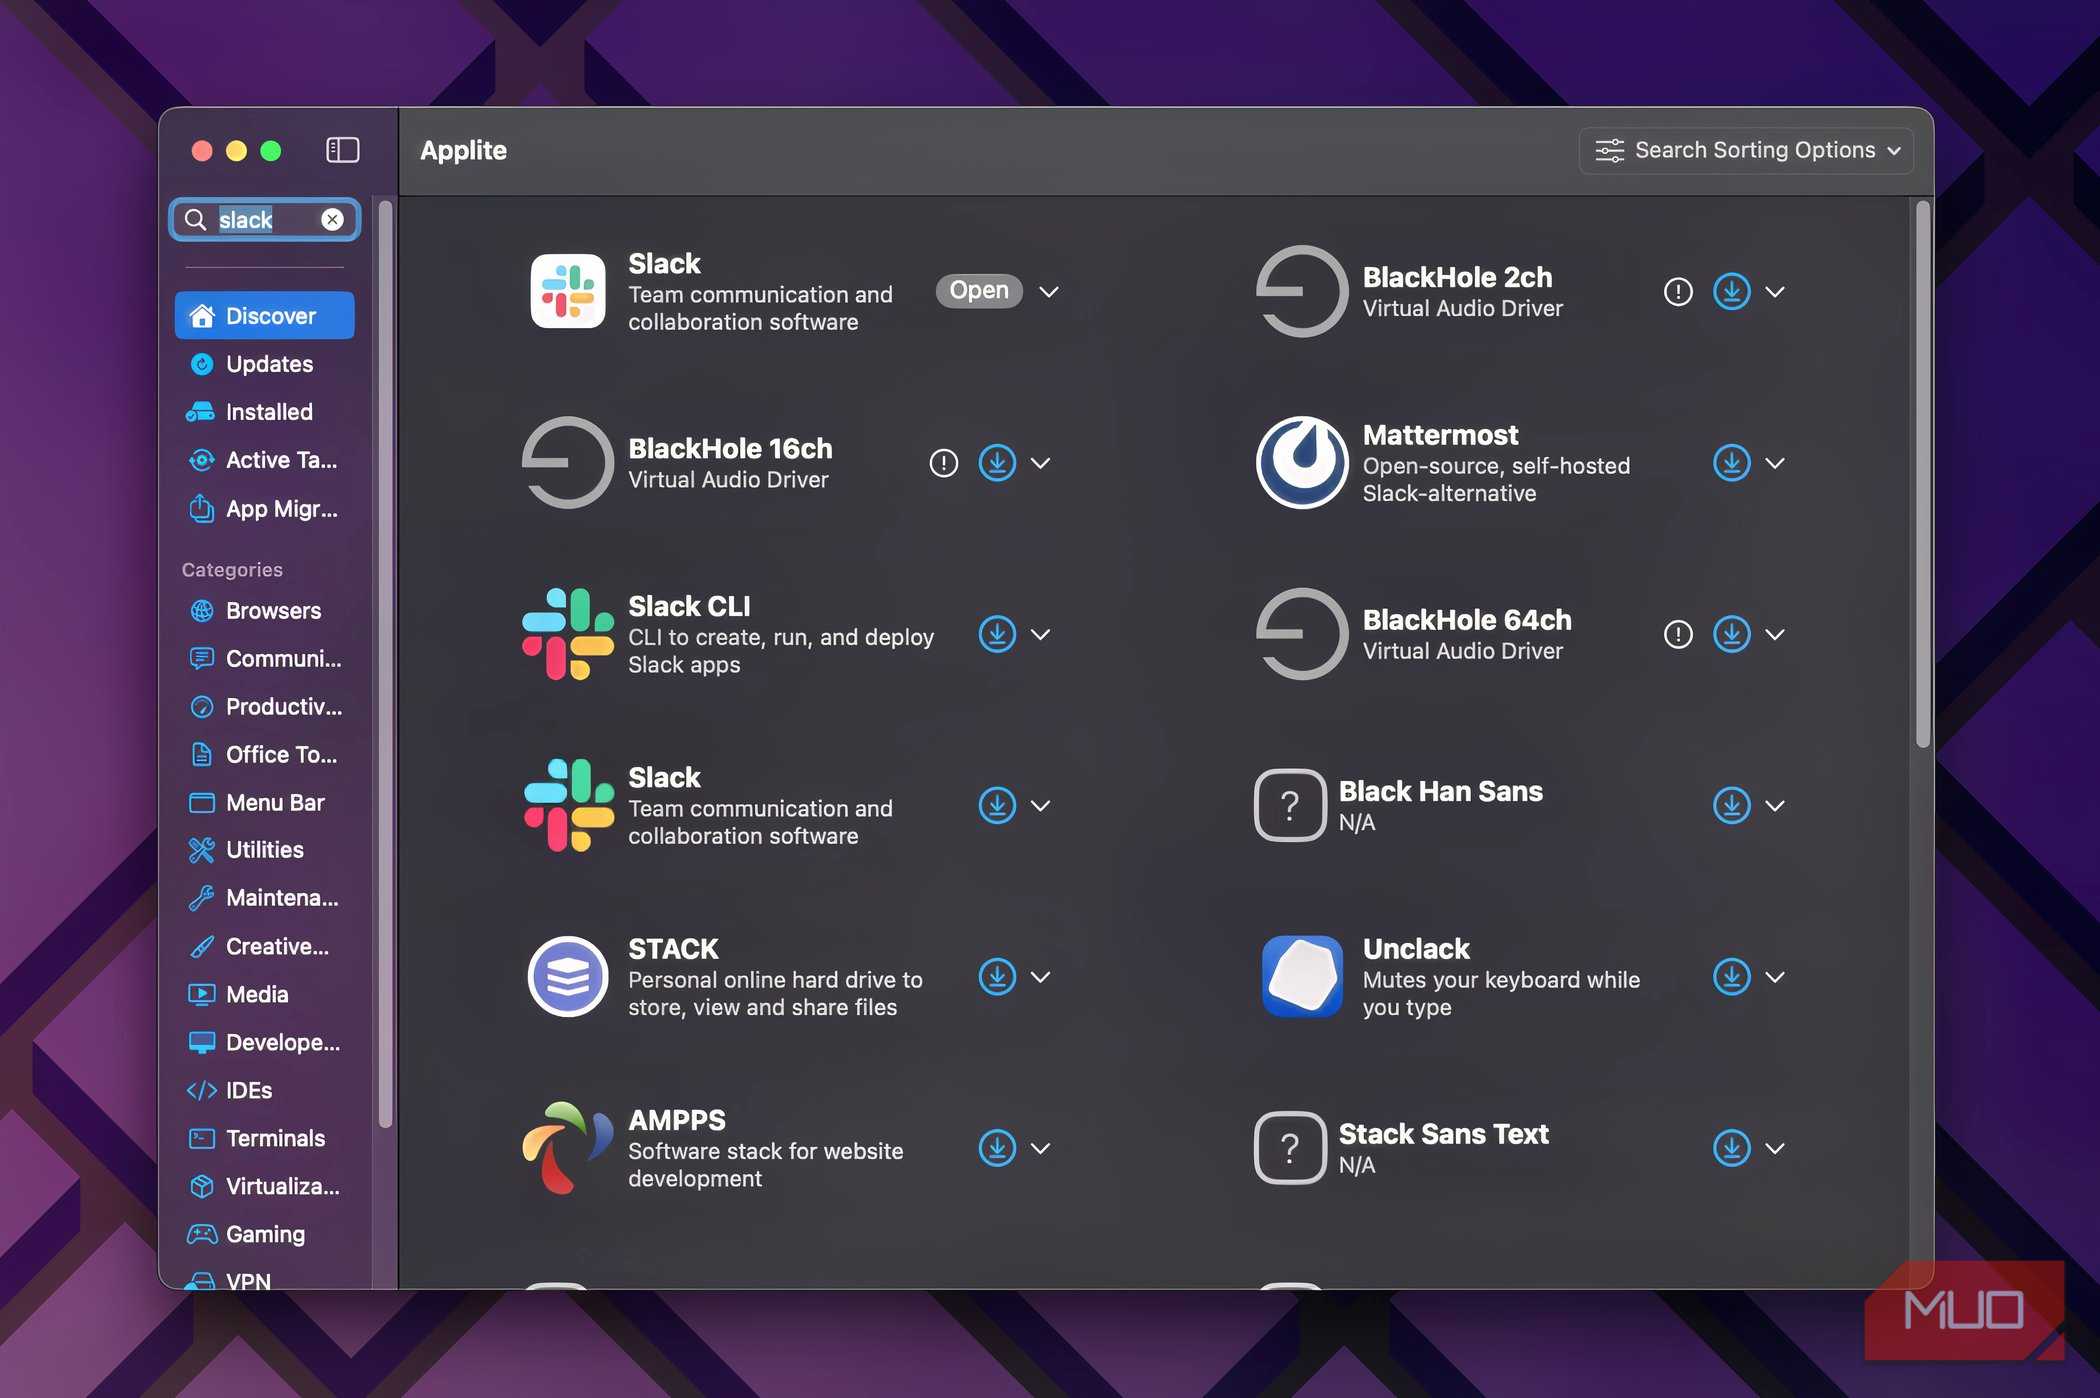Browse the Productivity category
The height and width of the screenshot is (1398, 2100).
point(265,707)
